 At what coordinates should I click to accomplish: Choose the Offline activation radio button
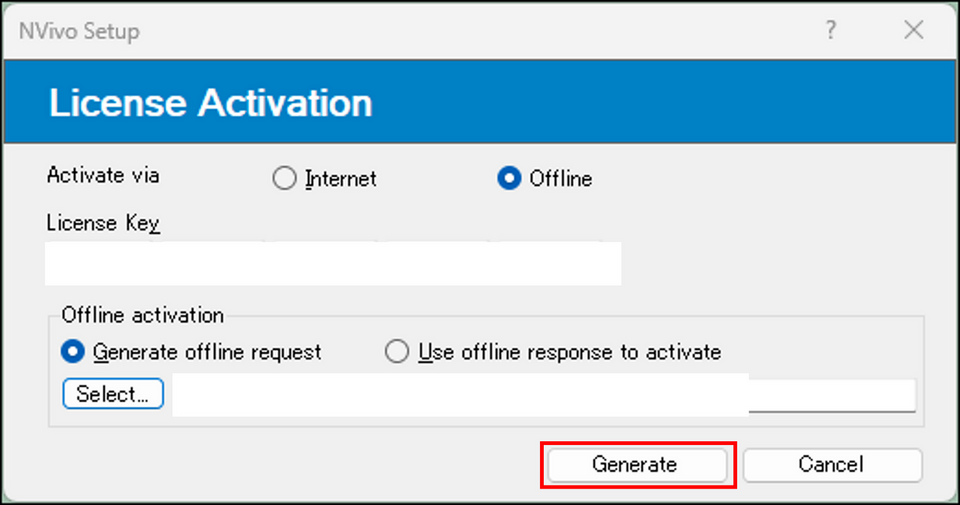tap(509, 178)
